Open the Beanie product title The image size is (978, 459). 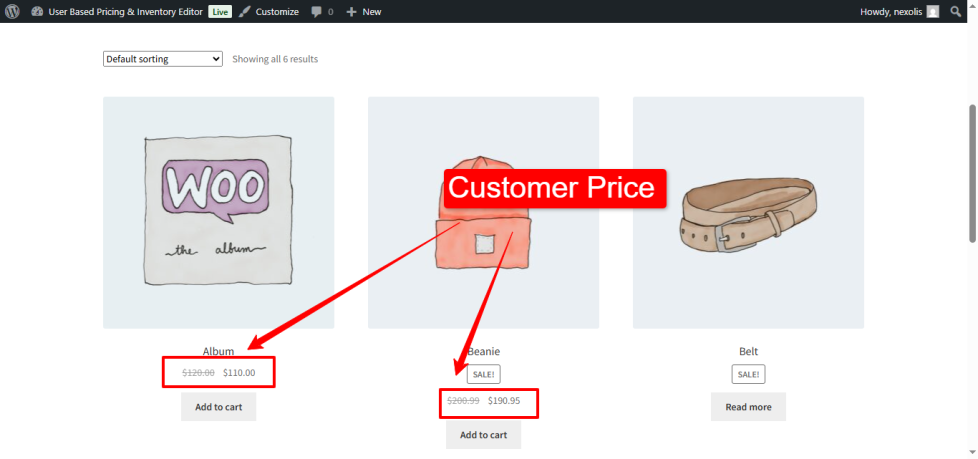483,351
